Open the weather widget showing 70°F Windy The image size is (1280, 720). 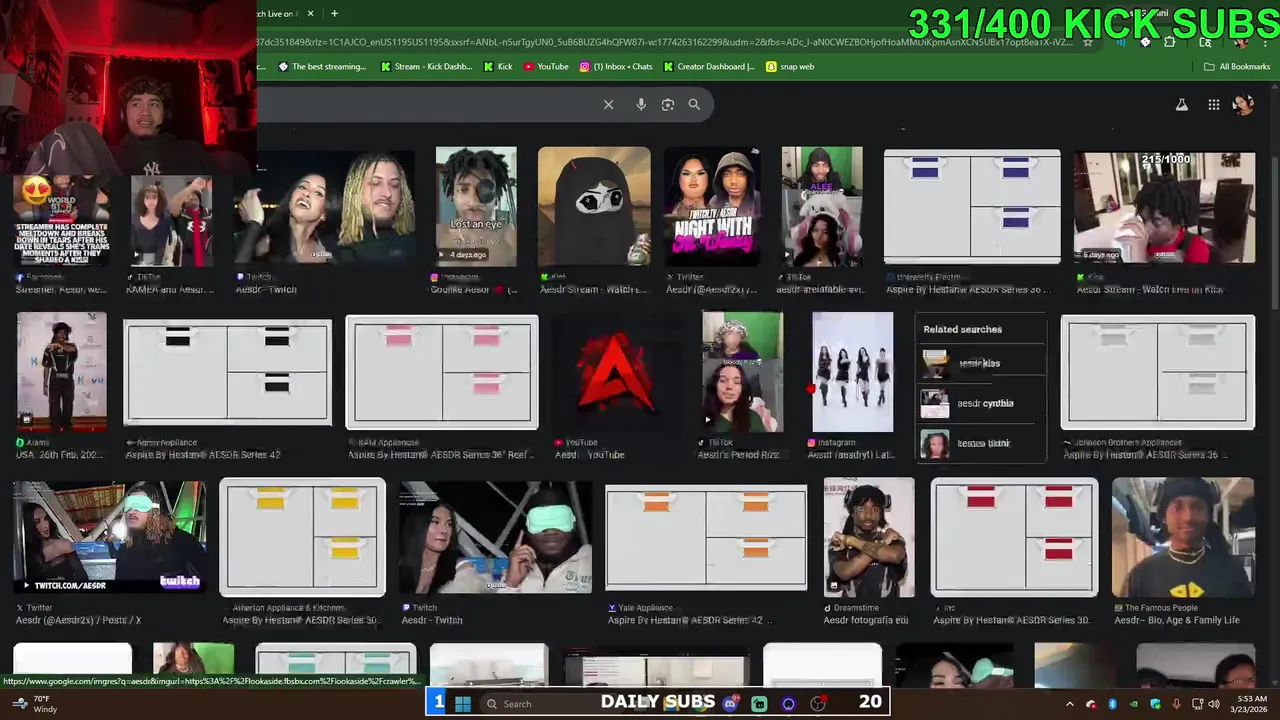point(33,704)
